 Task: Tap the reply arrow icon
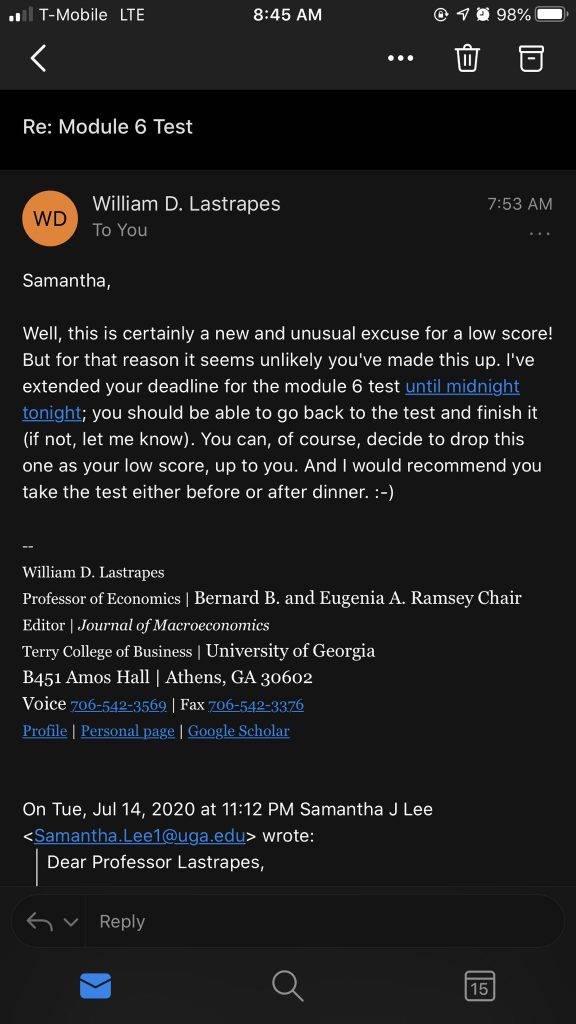(x=39, y=921)
